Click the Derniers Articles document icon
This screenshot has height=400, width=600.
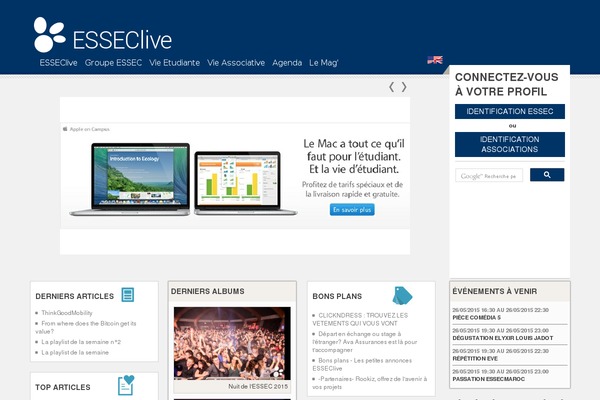128,295
